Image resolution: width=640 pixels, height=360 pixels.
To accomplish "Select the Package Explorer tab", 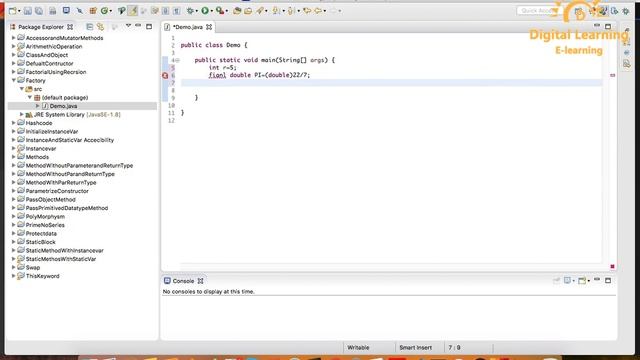I will pyautogui.click(x=41, y=27).
